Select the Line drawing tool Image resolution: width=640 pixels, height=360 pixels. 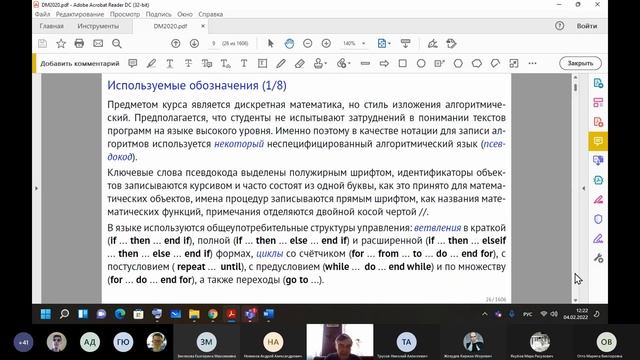tap(365, 63)
